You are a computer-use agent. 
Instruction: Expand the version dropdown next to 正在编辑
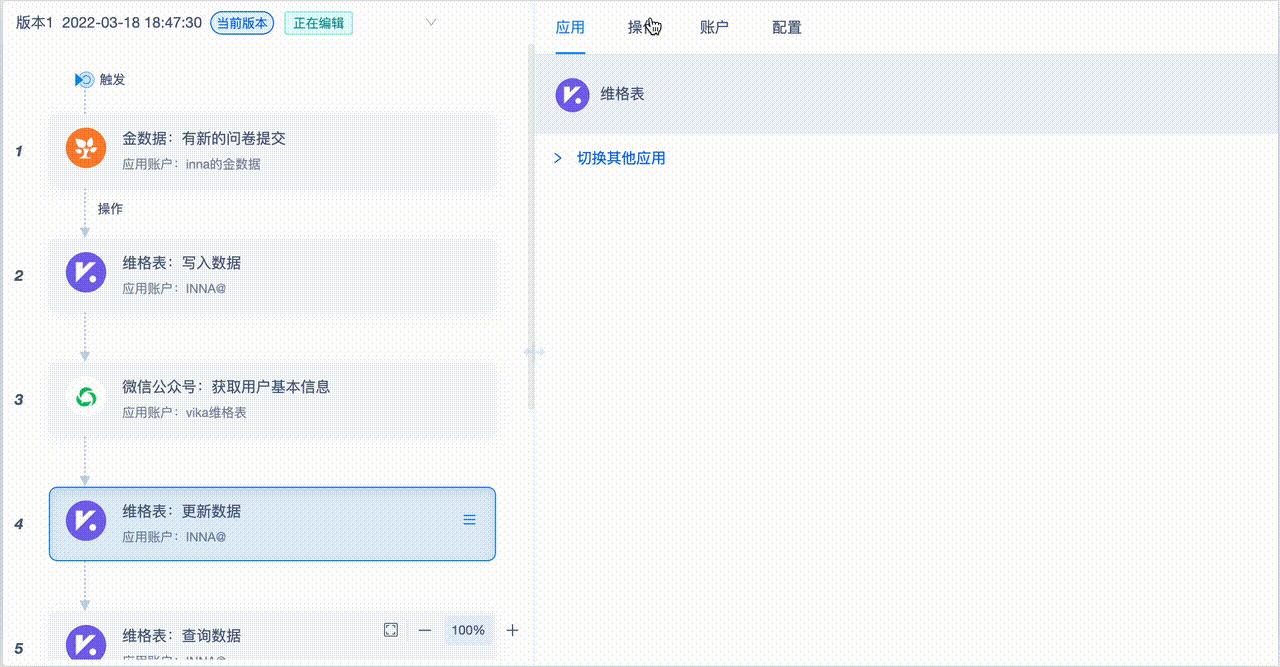coord(430,21)
